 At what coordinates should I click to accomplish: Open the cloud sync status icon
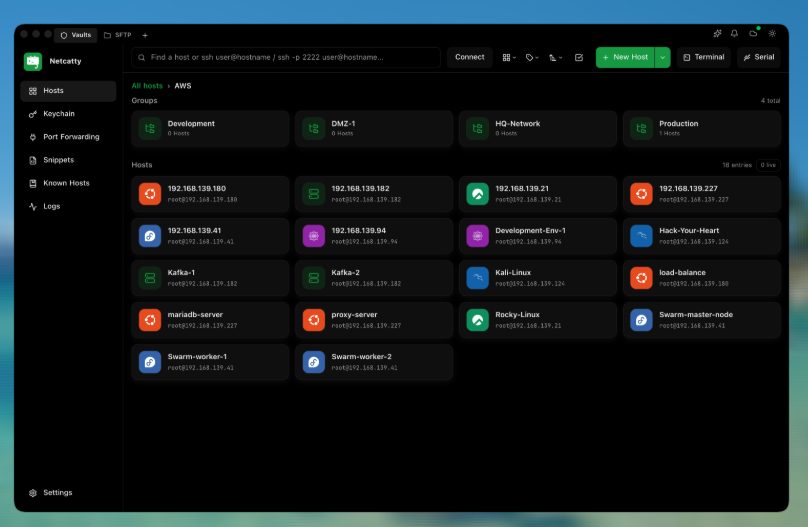tap(753, 33)
